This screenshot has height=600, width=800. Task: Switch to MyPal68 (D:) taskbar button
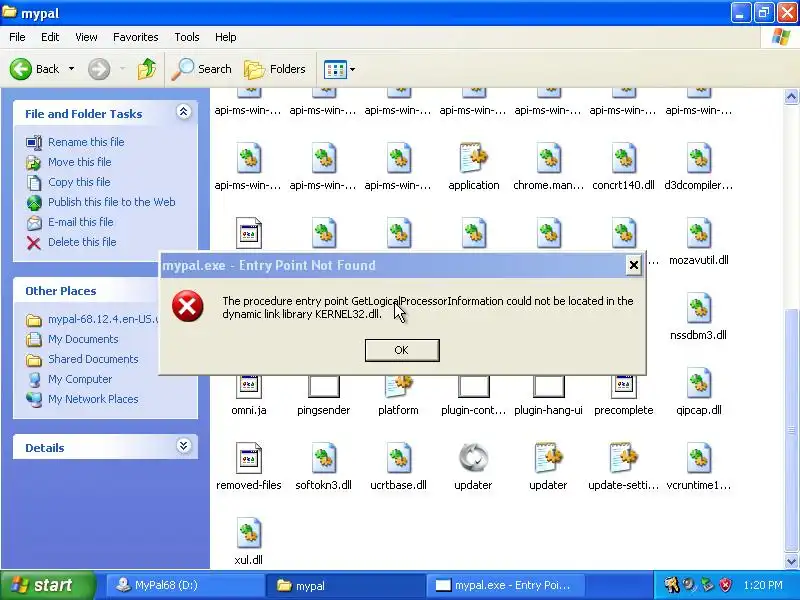click(185, 585)
